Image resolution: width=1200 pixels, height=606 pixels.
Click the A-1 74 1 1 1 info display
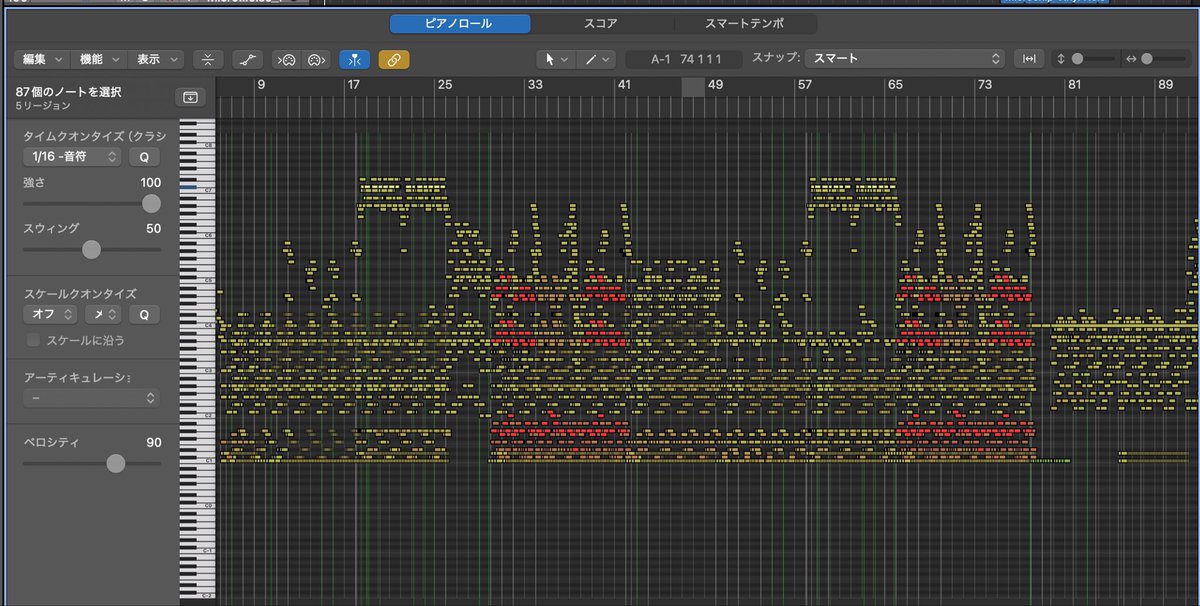tap(685, 60)
